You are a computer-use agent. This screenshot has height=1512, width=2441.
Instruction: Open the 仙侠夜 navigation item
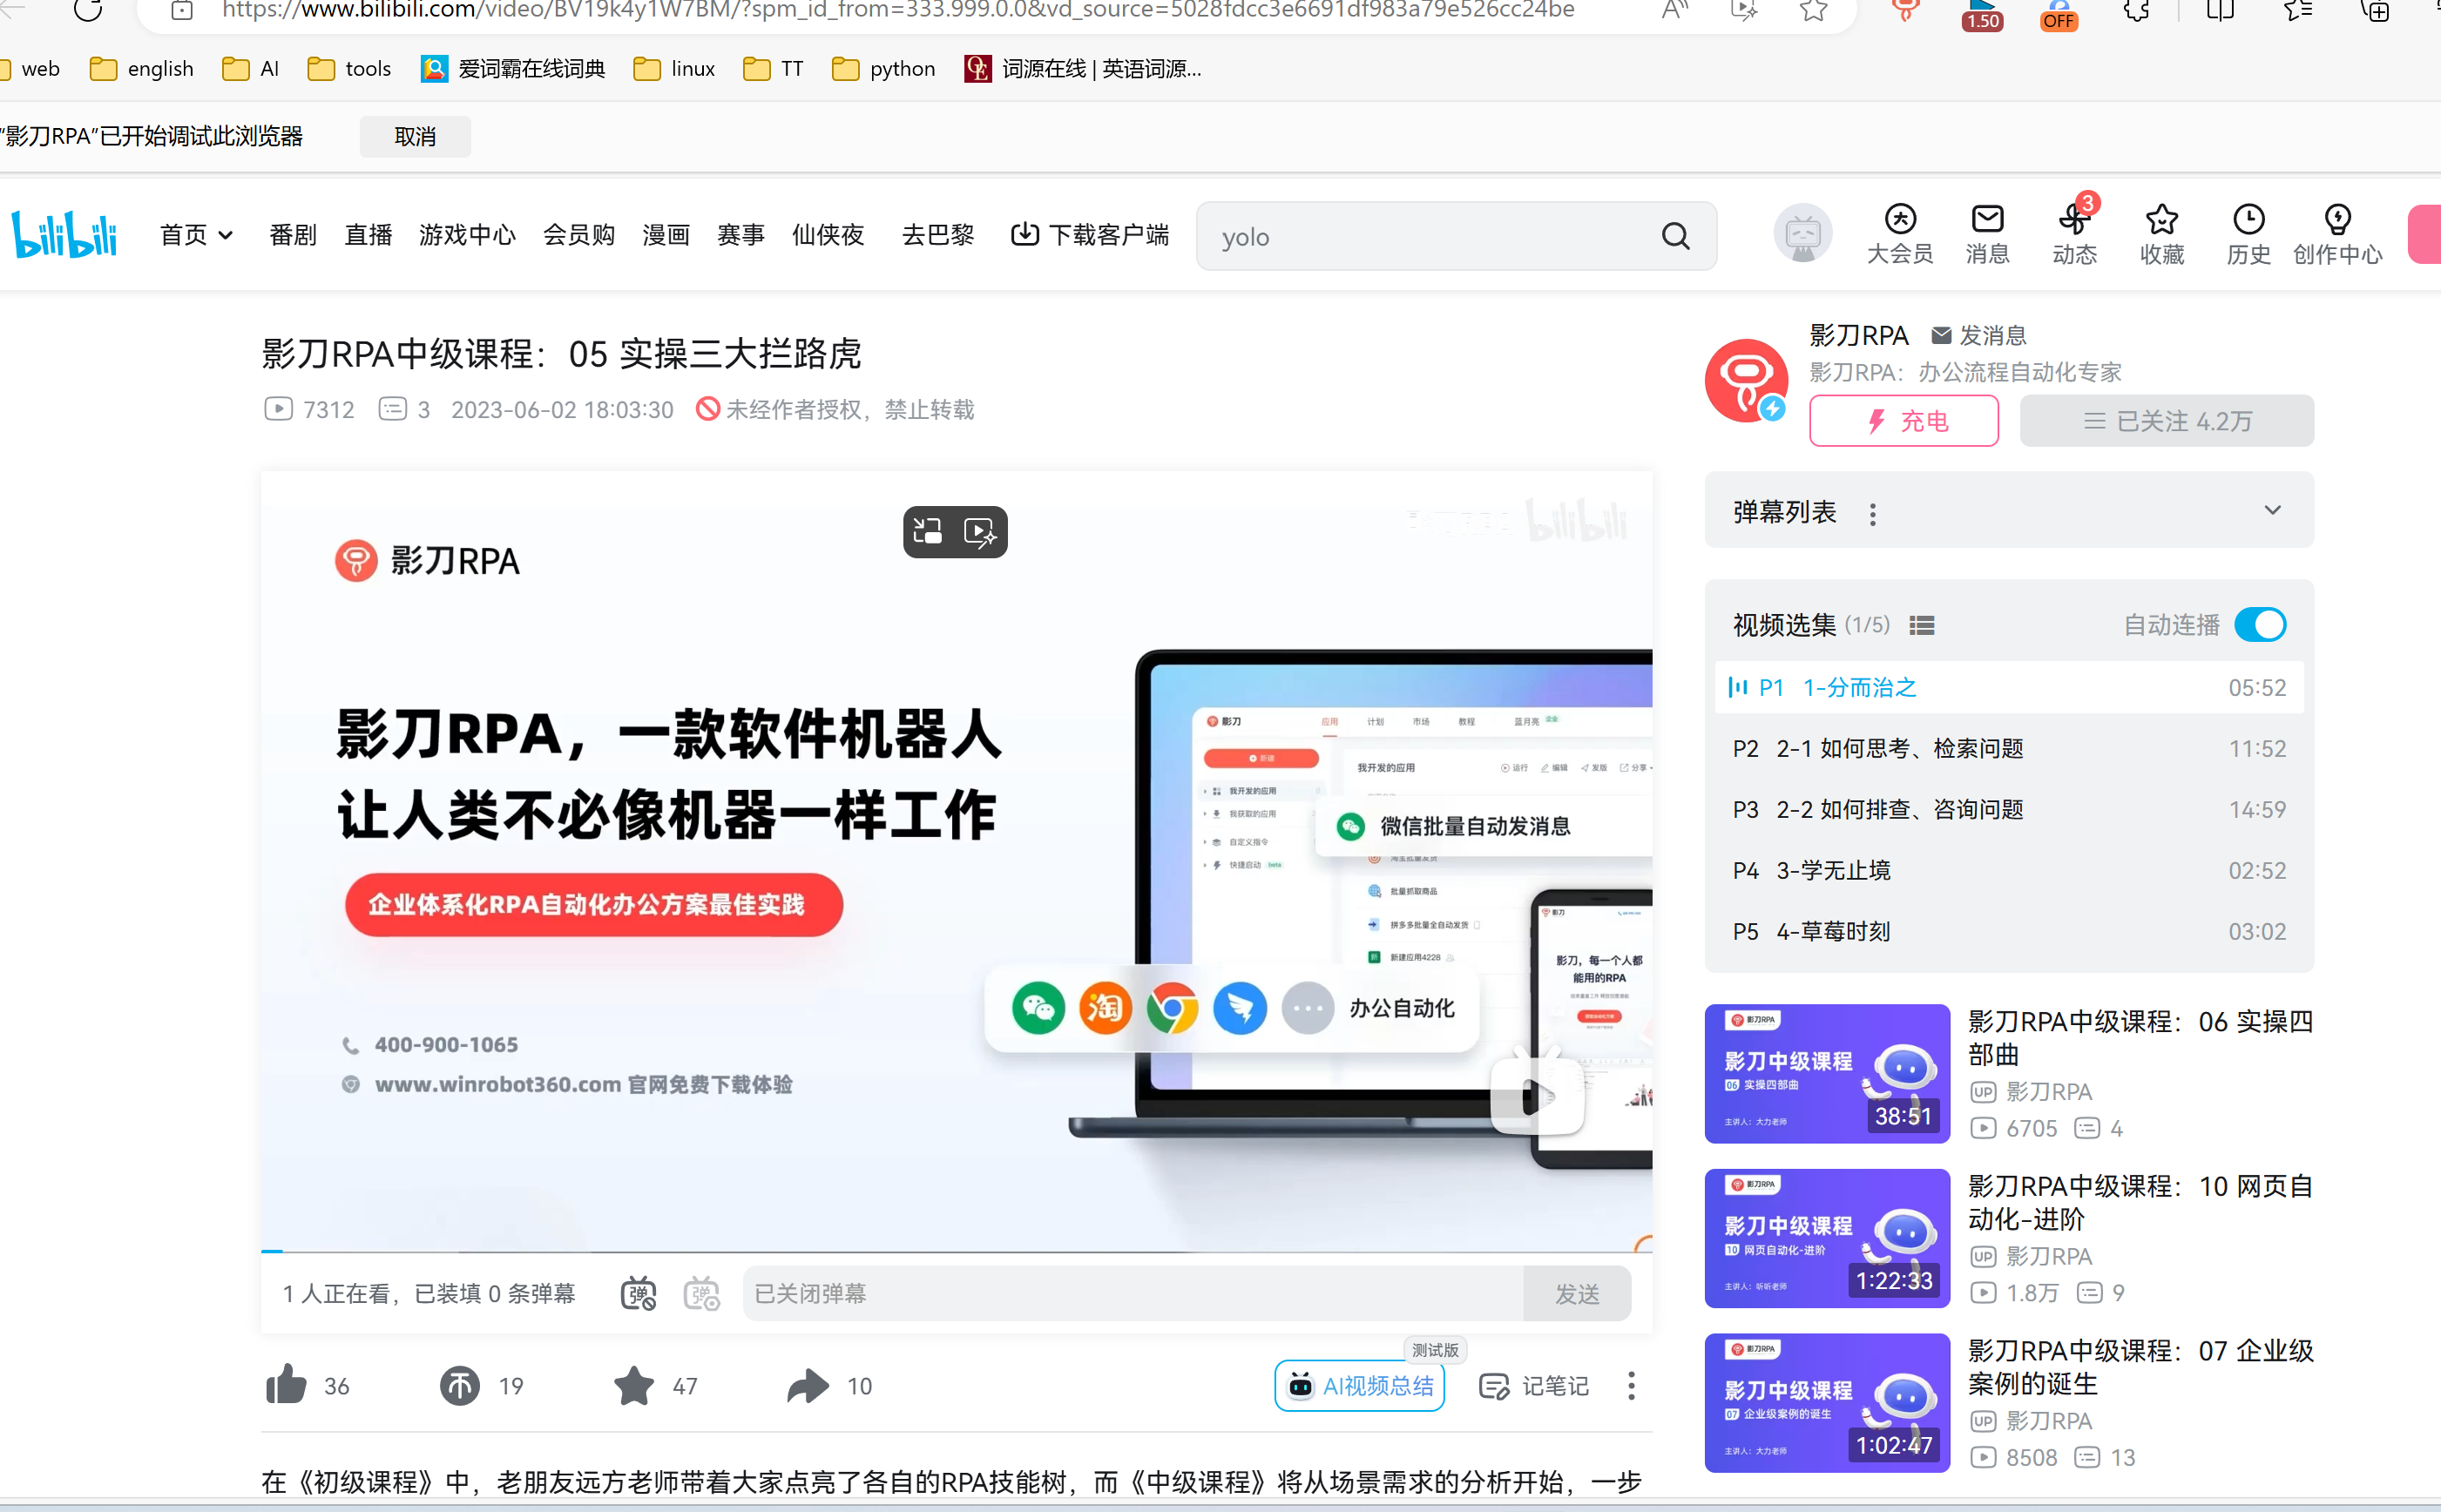[828, 235]
